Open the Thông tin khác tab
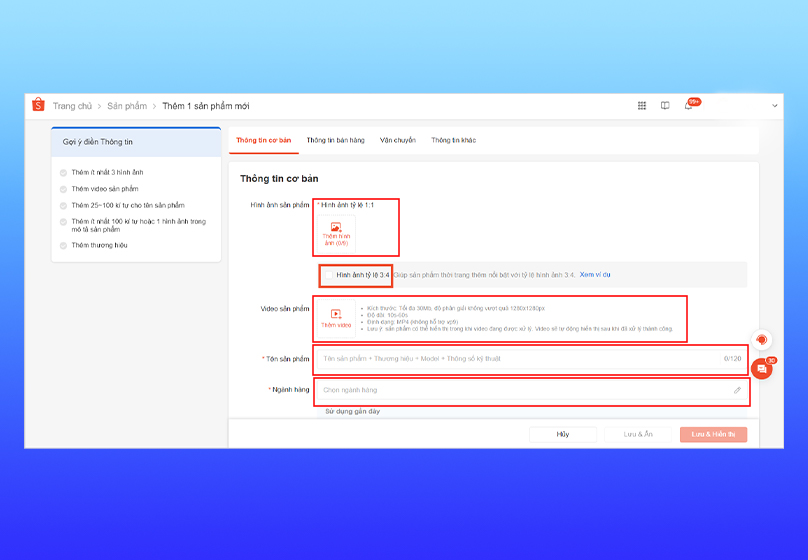The height and width of the screenshot is (560, 808). click(x=453, y=140)
